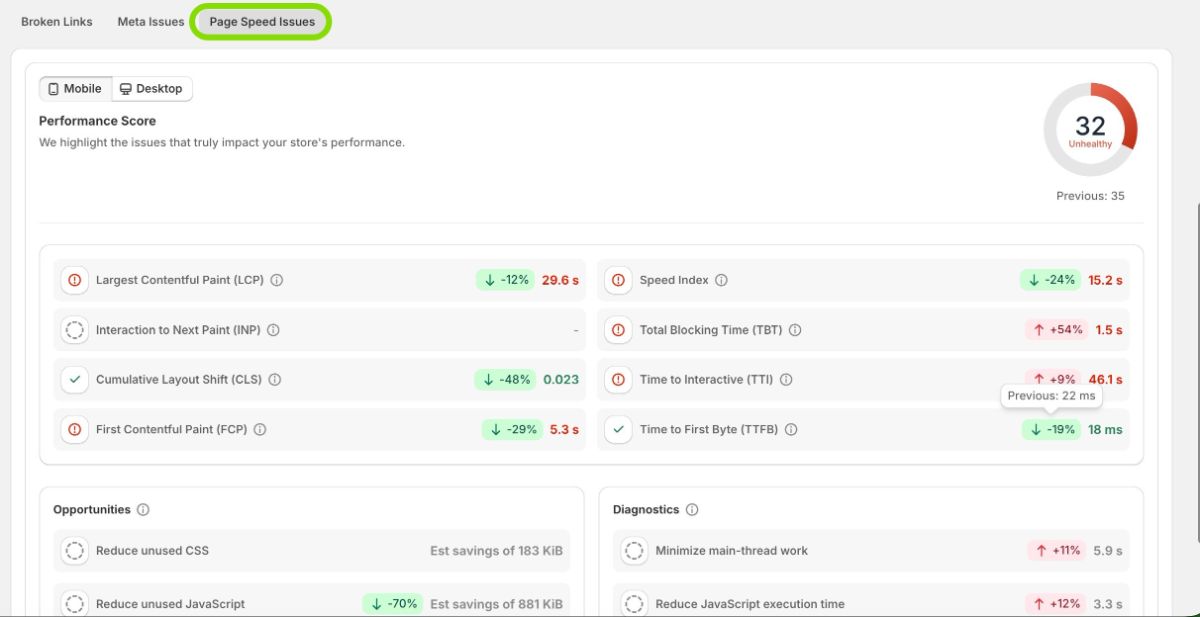1200x617 pixels.
Task: Click the red warning icon for First Contentful Paint
Action: coord(74,430)
